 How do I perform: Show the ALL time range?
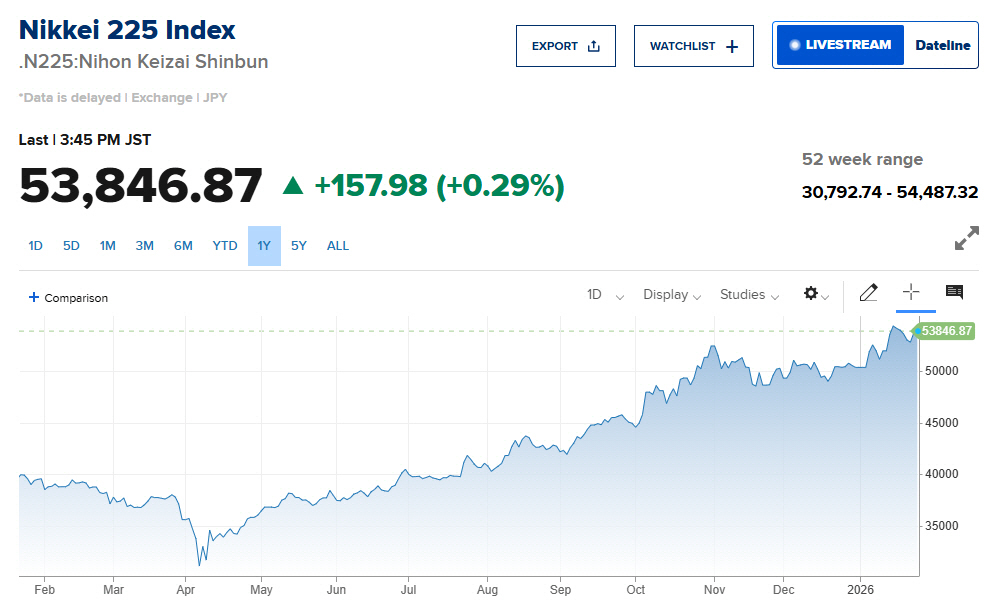click(338, 246)
